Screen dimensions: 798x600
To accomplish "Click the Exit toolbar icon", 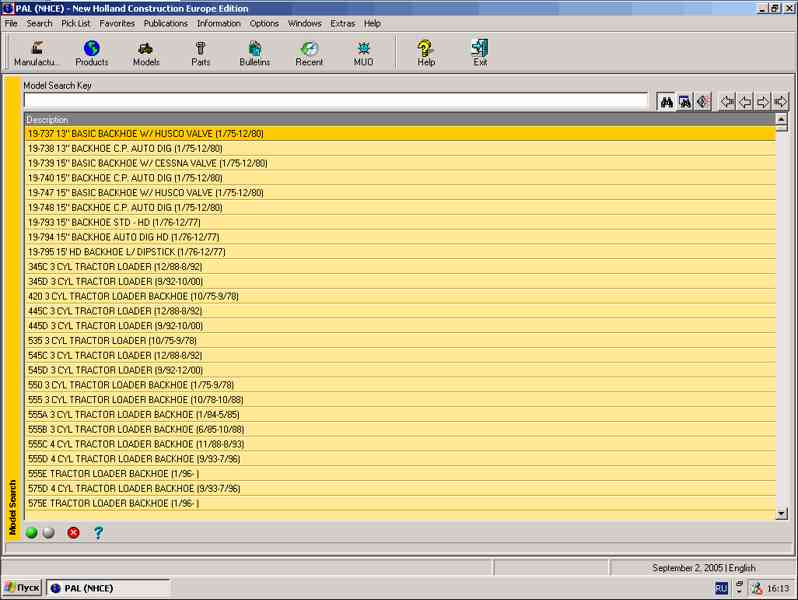I will (x=480, y=53).
